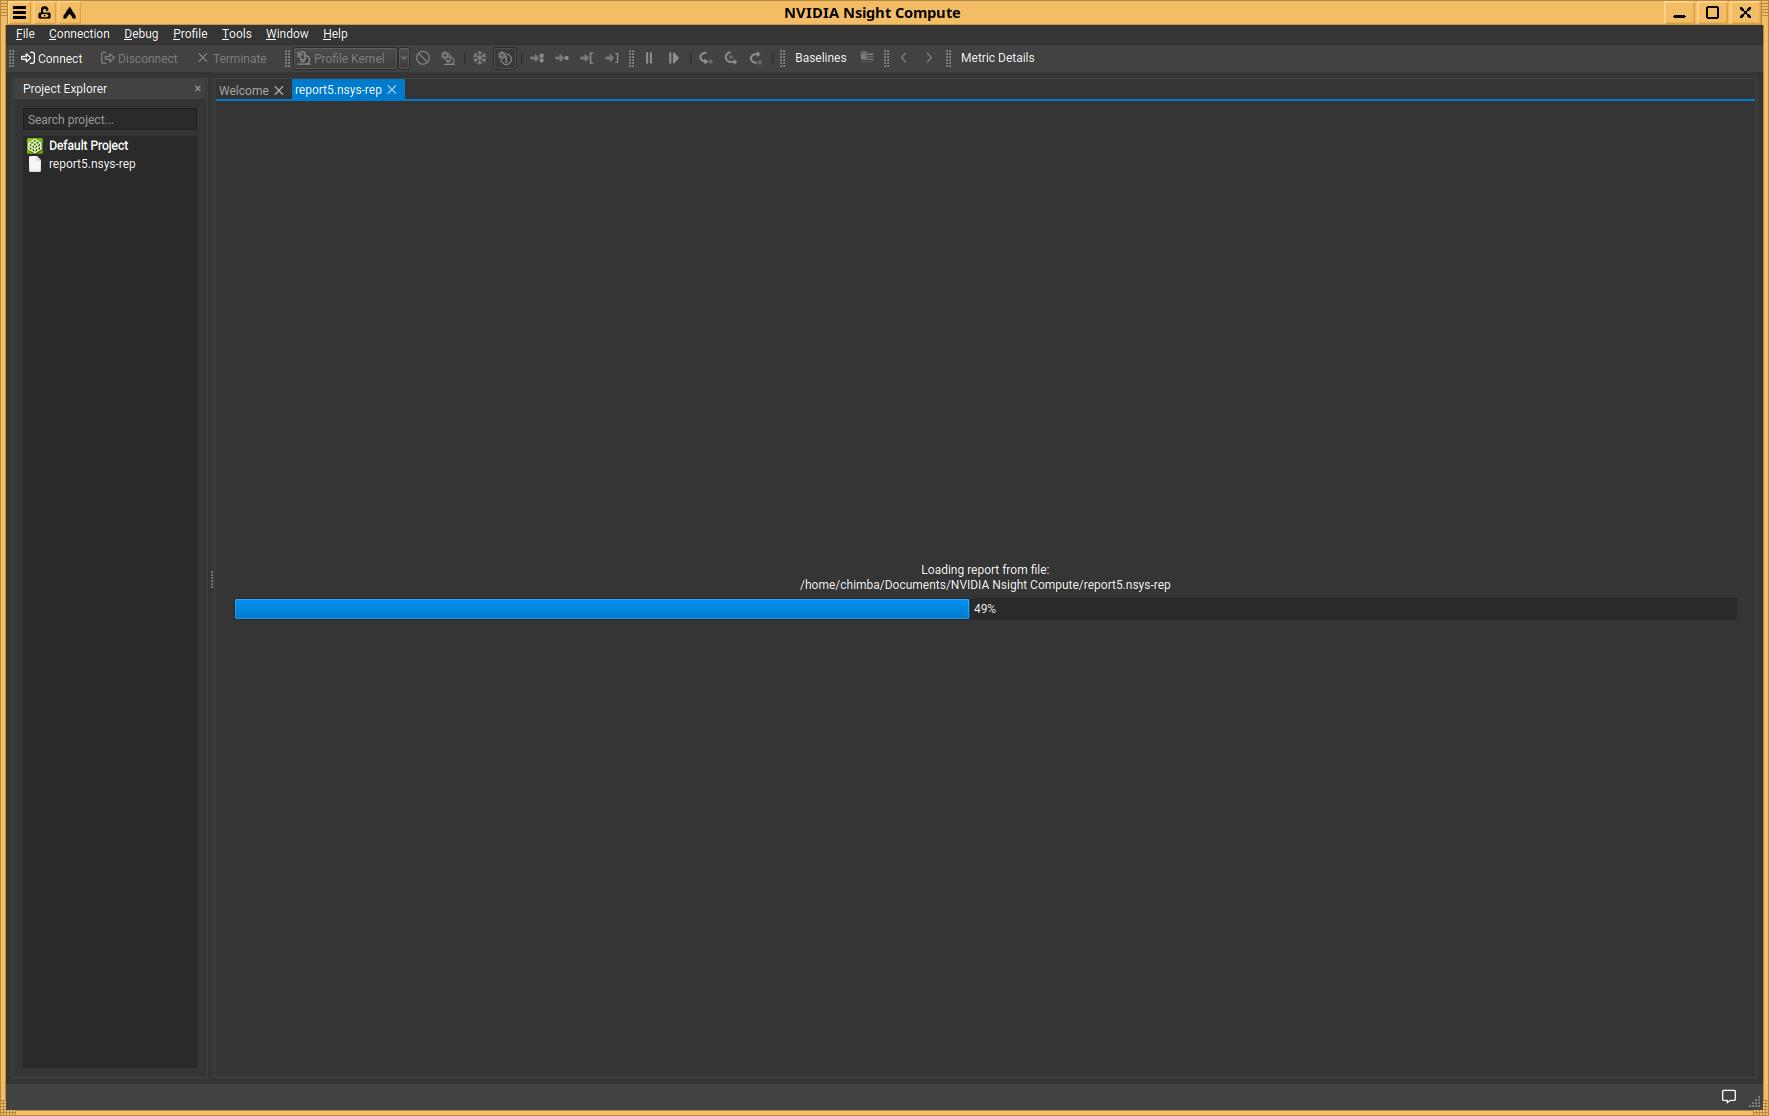The width and height of the screenshot is (1769, 1116).
Task: Click the report loading progress bar
Action: pos(985,609)
